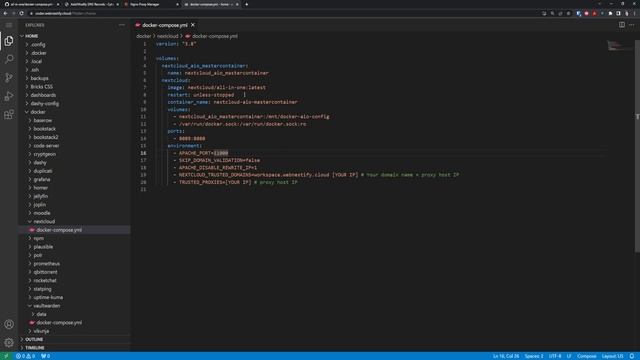Screen dimensions: 640x360
Task: Reload the browser page
Action: (21, 13)
